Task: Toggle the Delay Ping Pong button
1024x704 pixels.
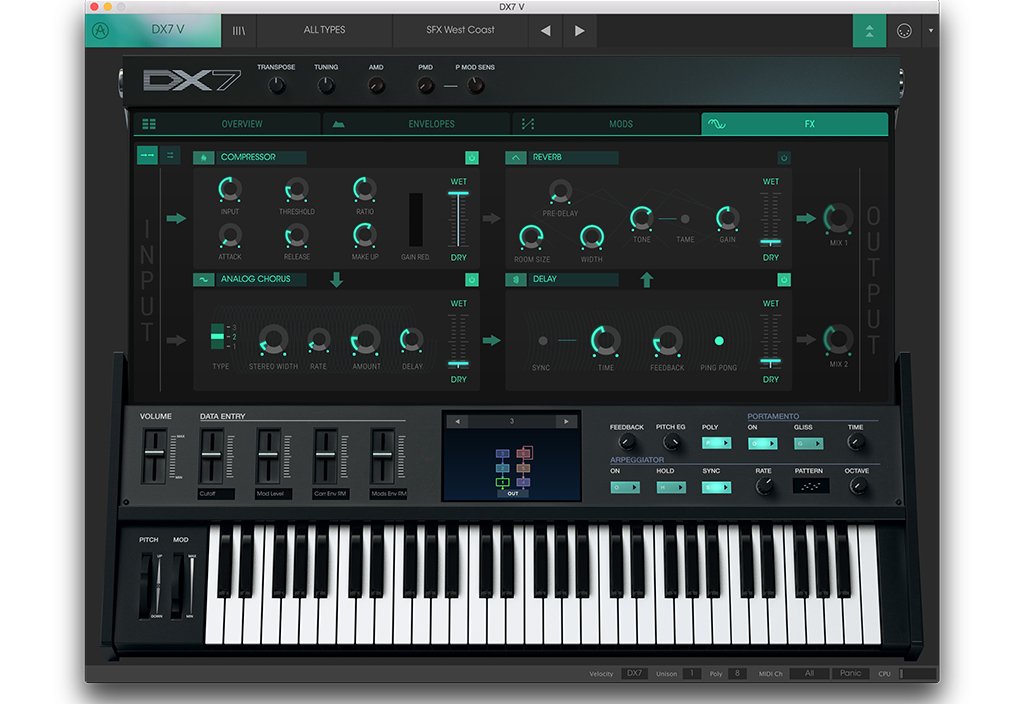Action: (718, 341)
